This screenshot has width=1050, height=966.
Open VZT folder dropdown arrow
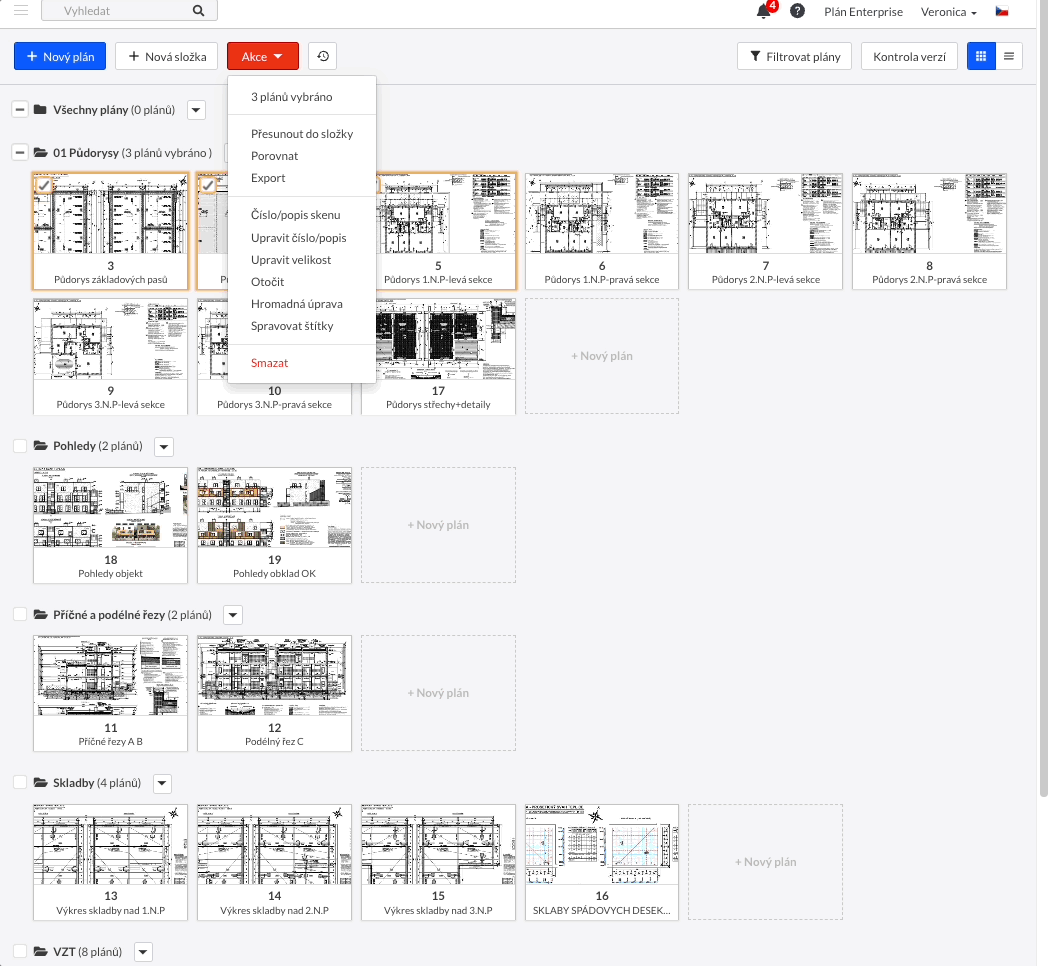tap(143, 952)
